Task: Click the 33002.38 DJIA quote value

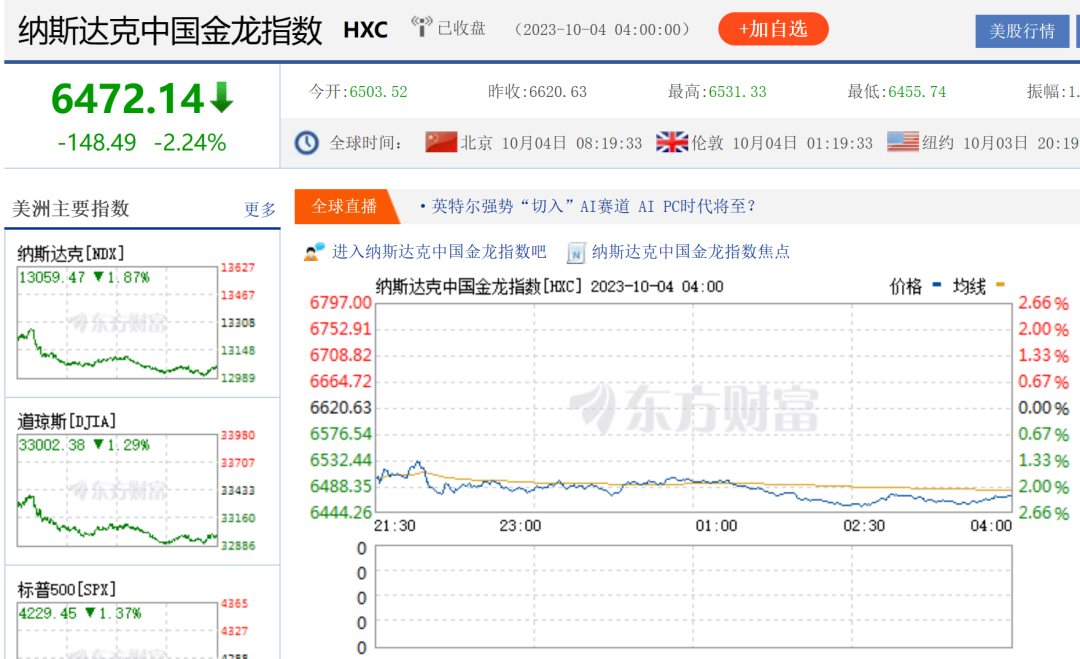Action: click(52, 445)
